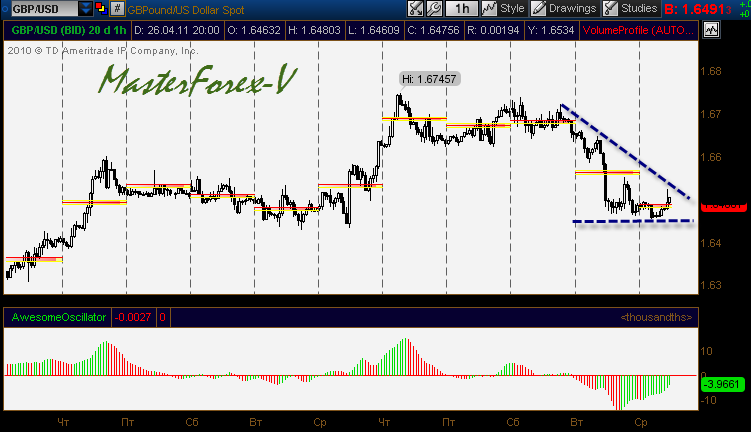Click the red current price tag on price axis
The width and height of the screenshot is (751, 432).
pyautogui.click(x=724, y=206)
